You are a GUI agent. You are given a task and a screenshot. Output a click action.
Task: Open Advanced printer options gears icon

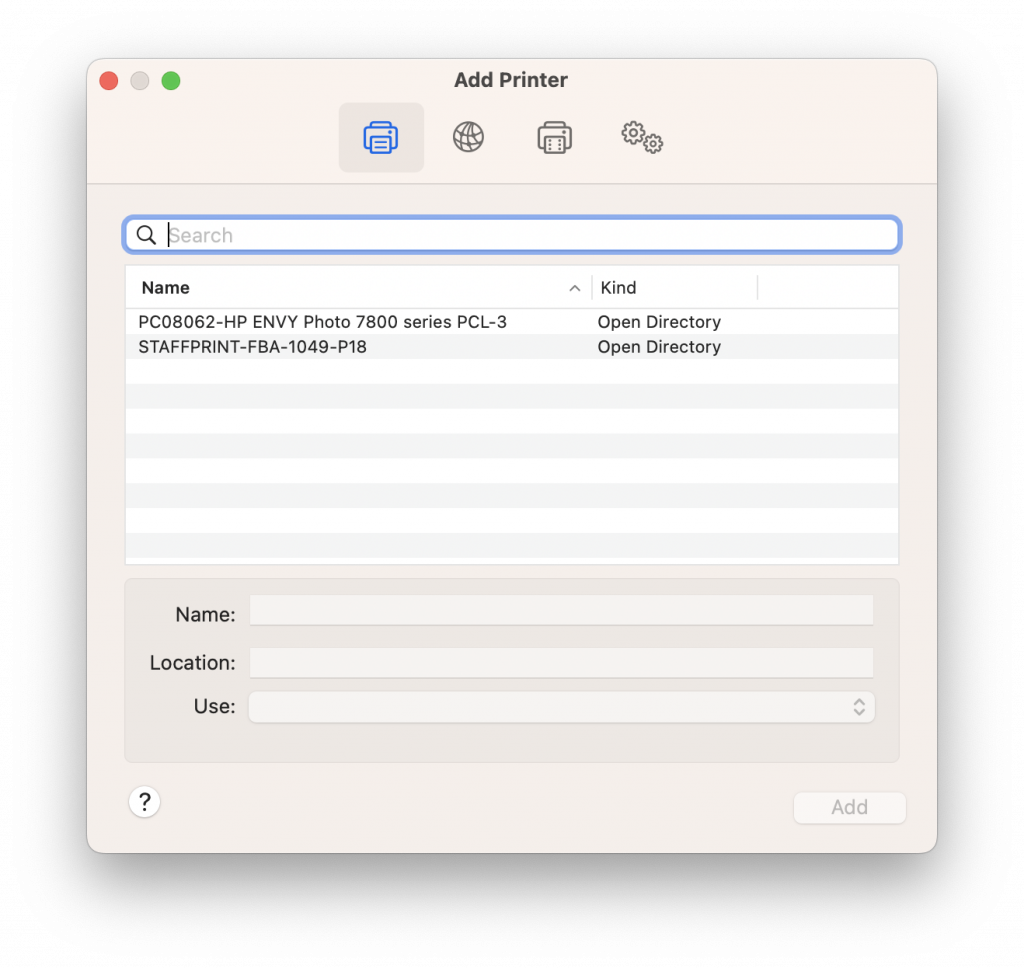point(640,137)
